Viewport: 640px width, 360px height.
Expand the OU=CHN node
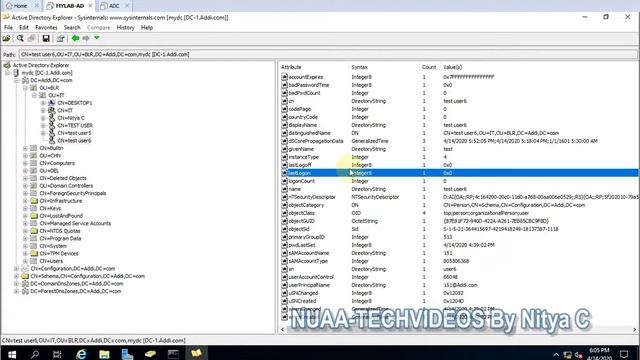point(25,156)
